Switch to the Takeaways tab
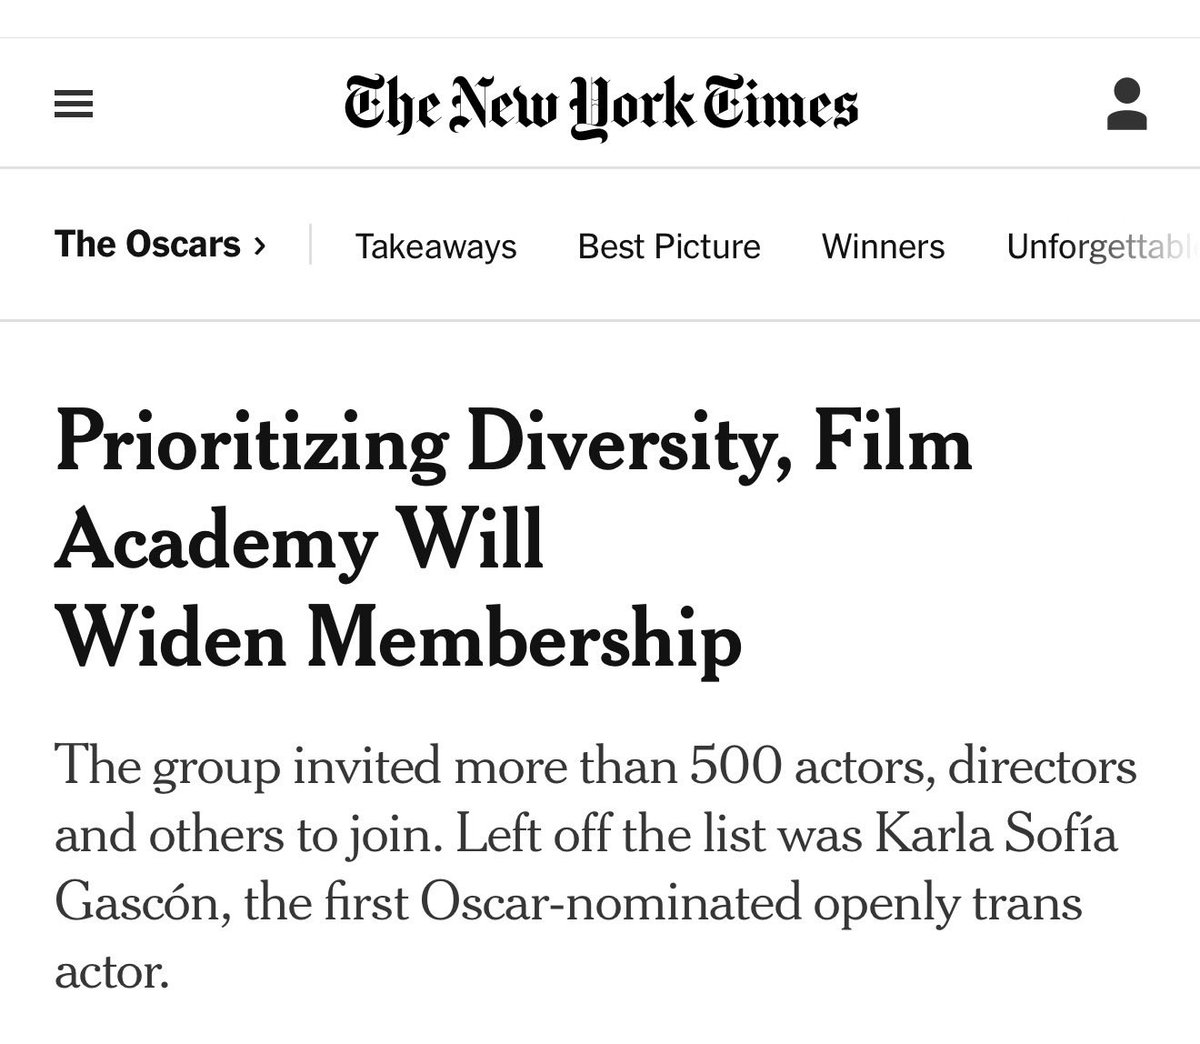The height and width of the screenshot is (1044, 1200). (x=436, y=246)
